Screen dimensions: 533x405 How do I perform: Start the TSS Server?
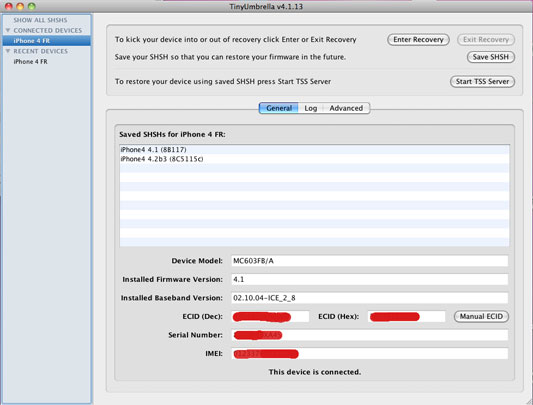(x=482, y=82)
